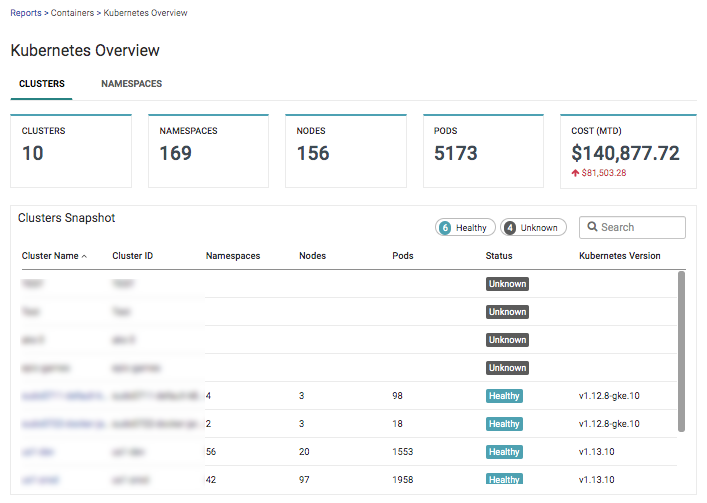Click version v1.13.10 in 1553 pods row
This screenshot has width=707, height=503.
point(597,452)
